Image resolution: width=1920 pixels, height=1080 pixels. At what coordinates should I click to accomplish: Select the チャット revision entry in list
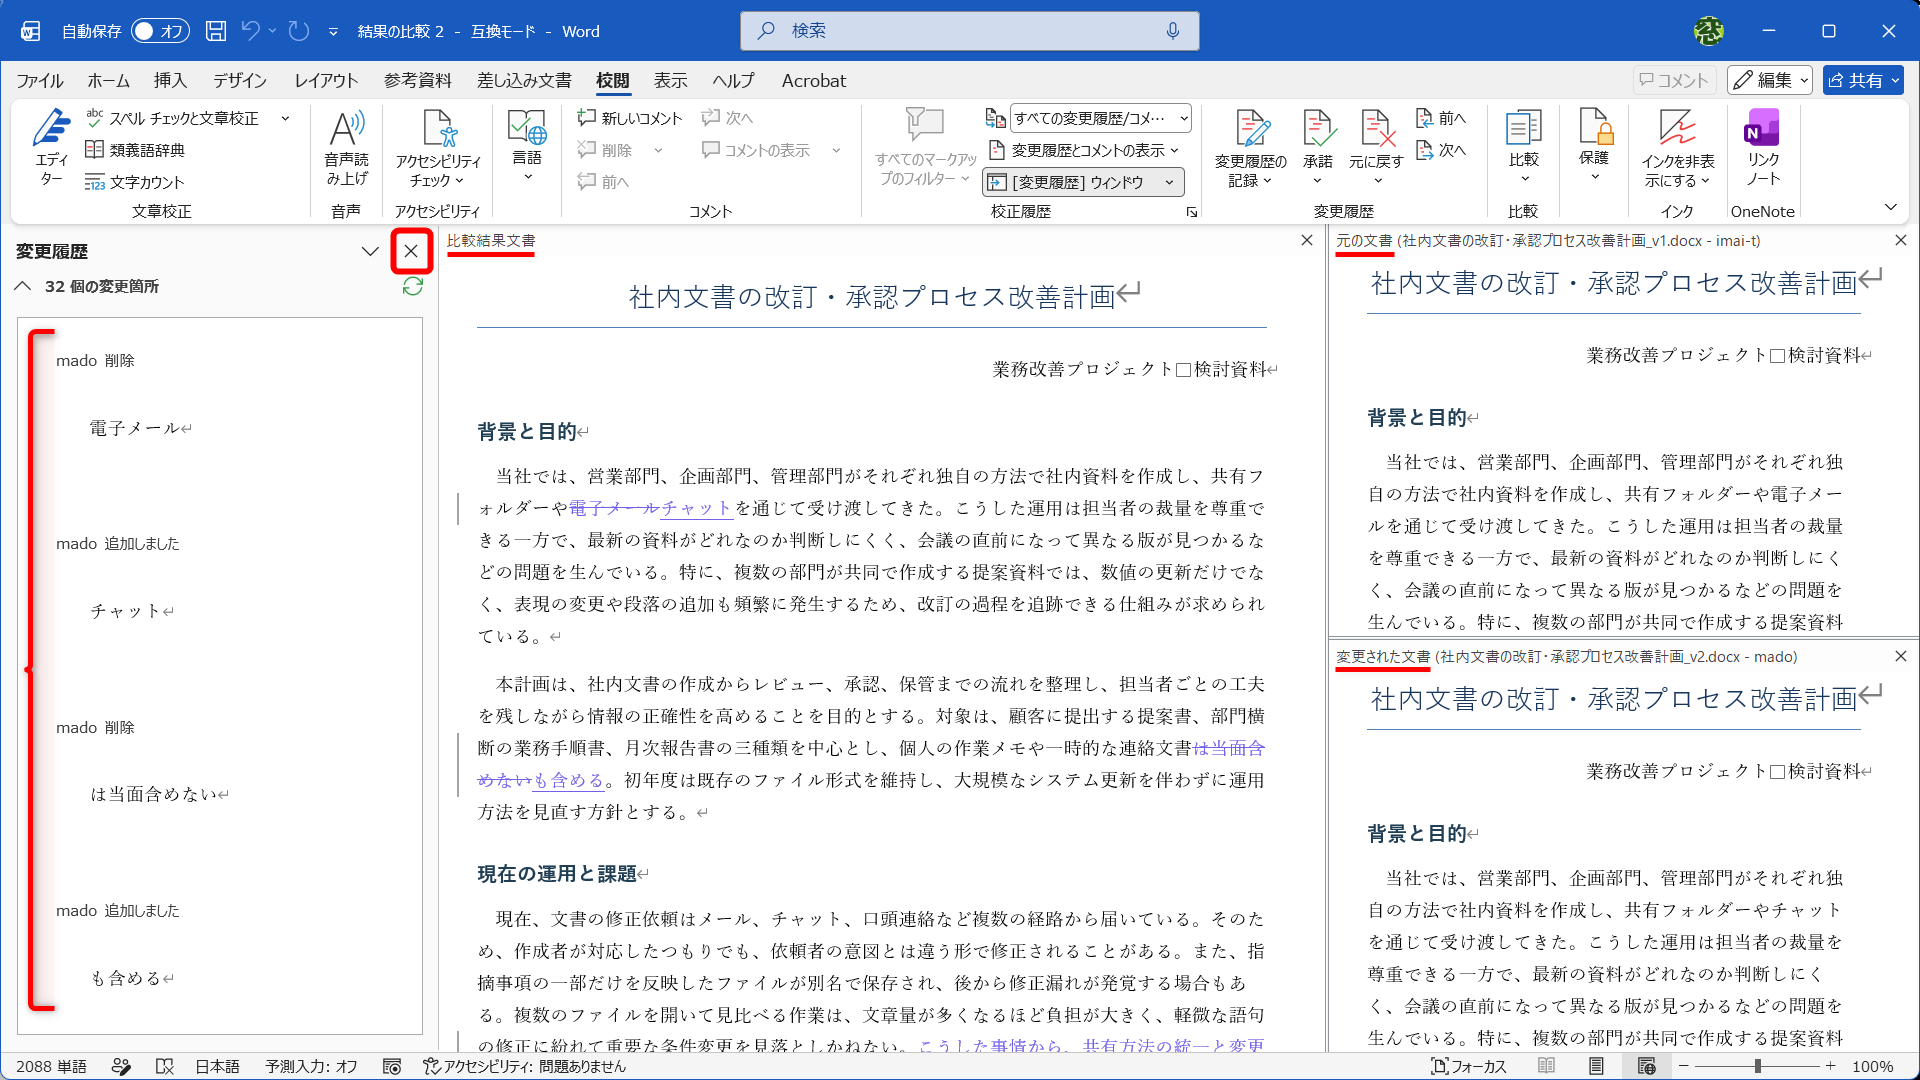[132, 611]
